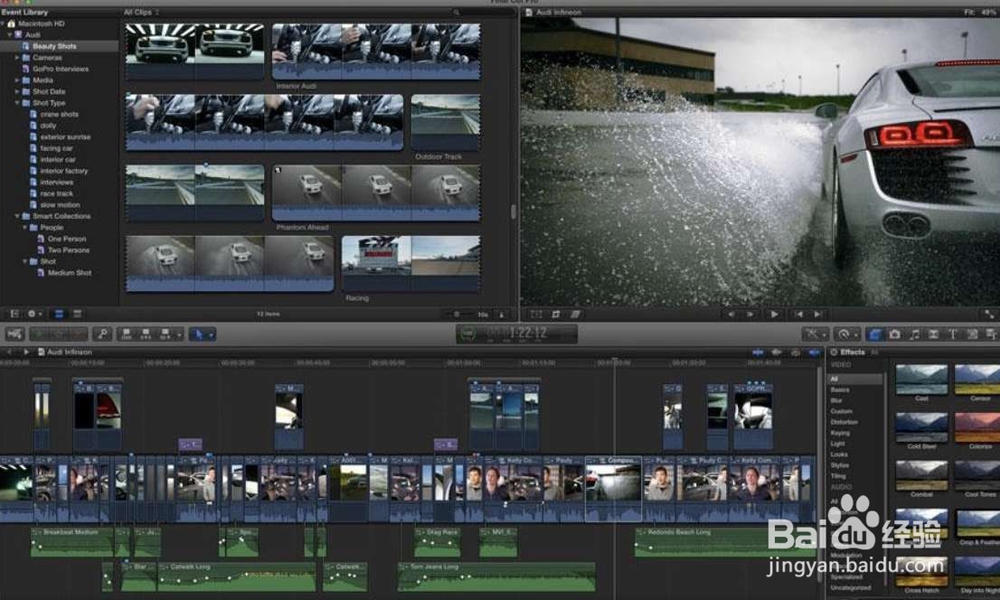Viewport: 1000px width, 600px height.
Task: Select the Blur effects category
Action: (836, 400)
